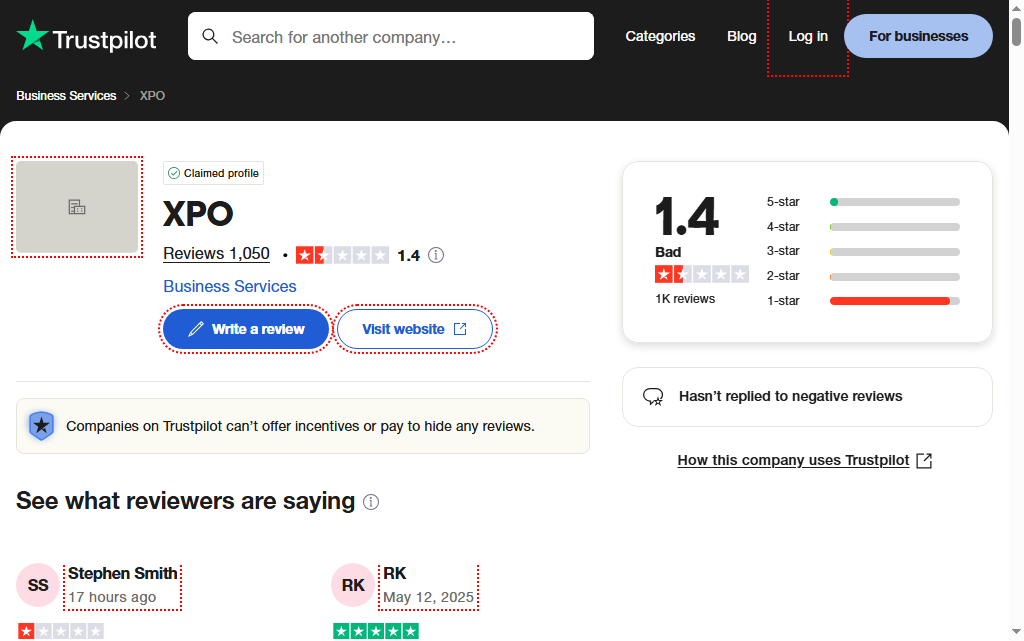Click external link icon beside Trustpilot usage link

(x=924, y=460)
